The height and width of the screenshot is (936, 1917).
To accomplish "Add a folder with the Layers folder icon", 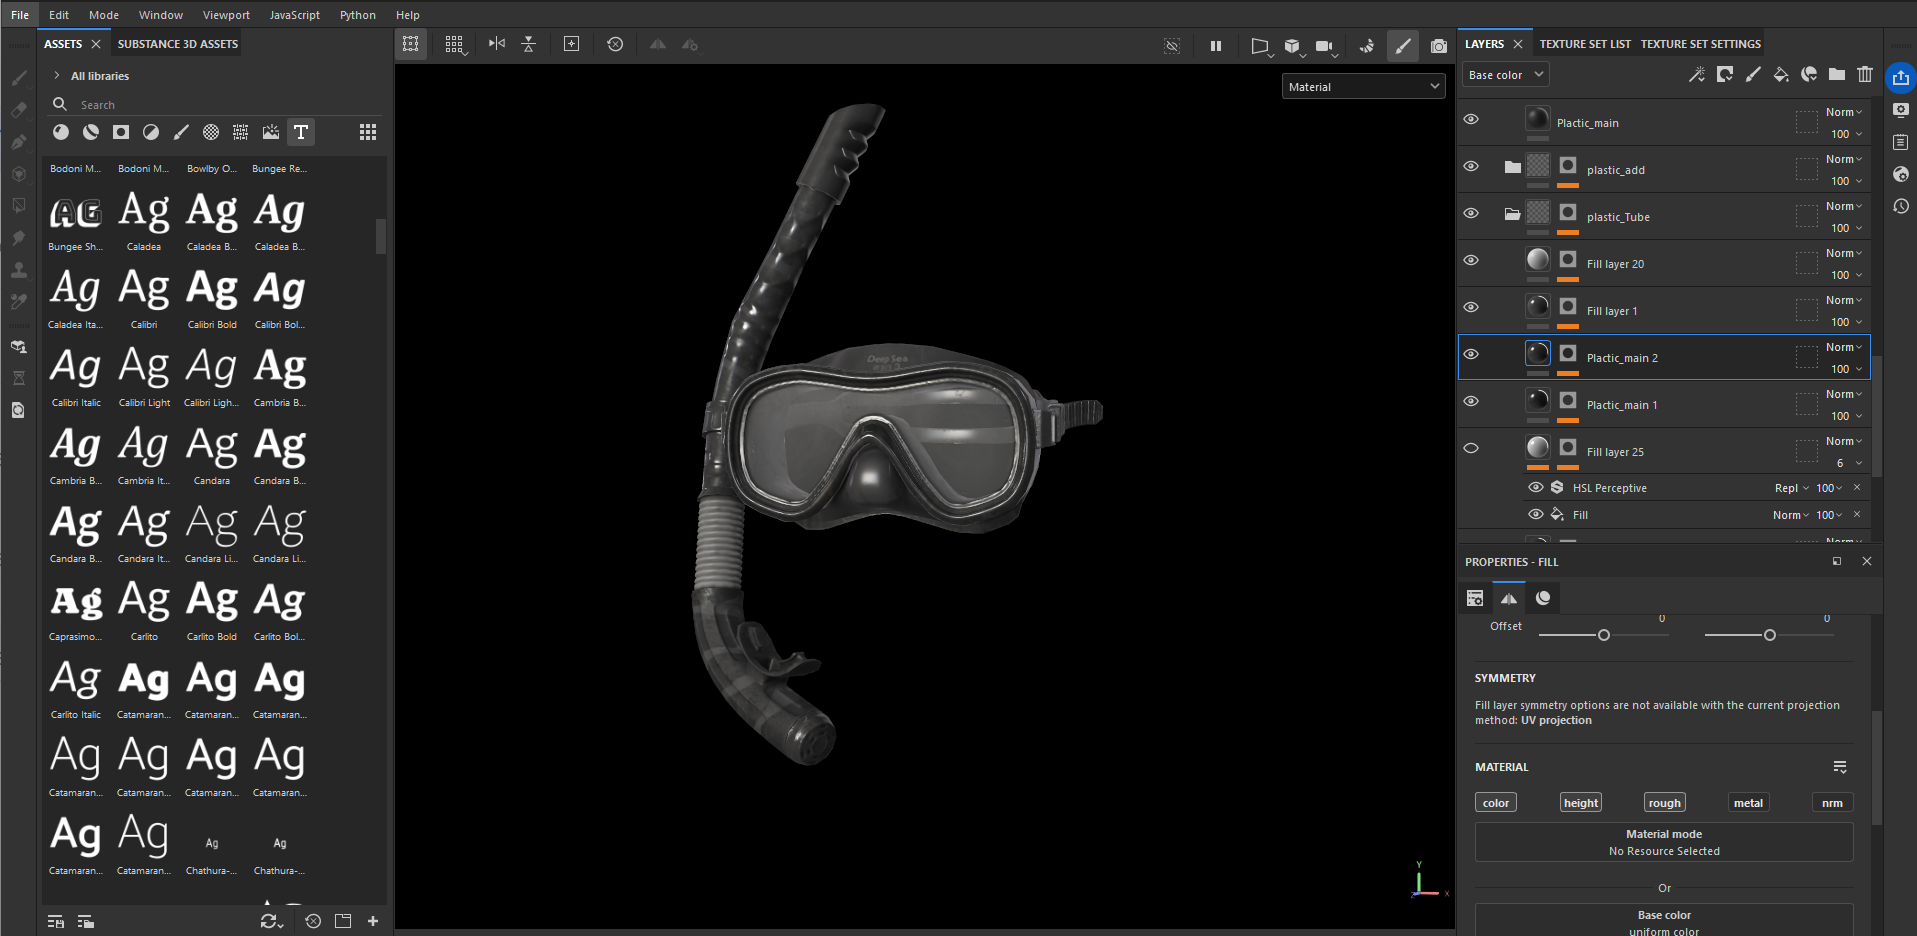I will point(1836,74).
